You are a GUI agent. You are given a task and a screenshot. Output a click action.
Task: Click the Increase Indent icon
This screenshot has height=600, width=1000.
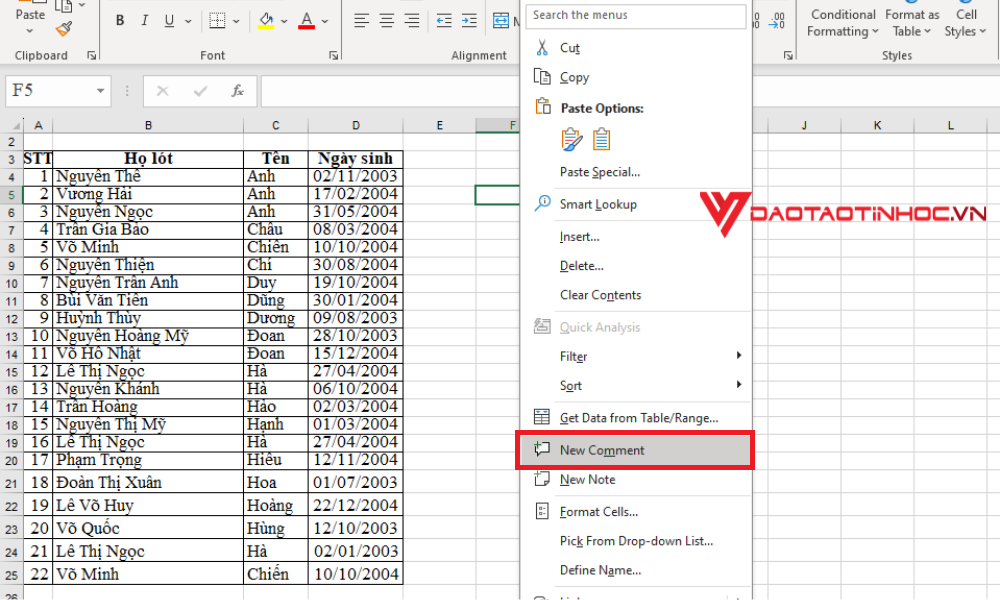(x=467, y=20)
